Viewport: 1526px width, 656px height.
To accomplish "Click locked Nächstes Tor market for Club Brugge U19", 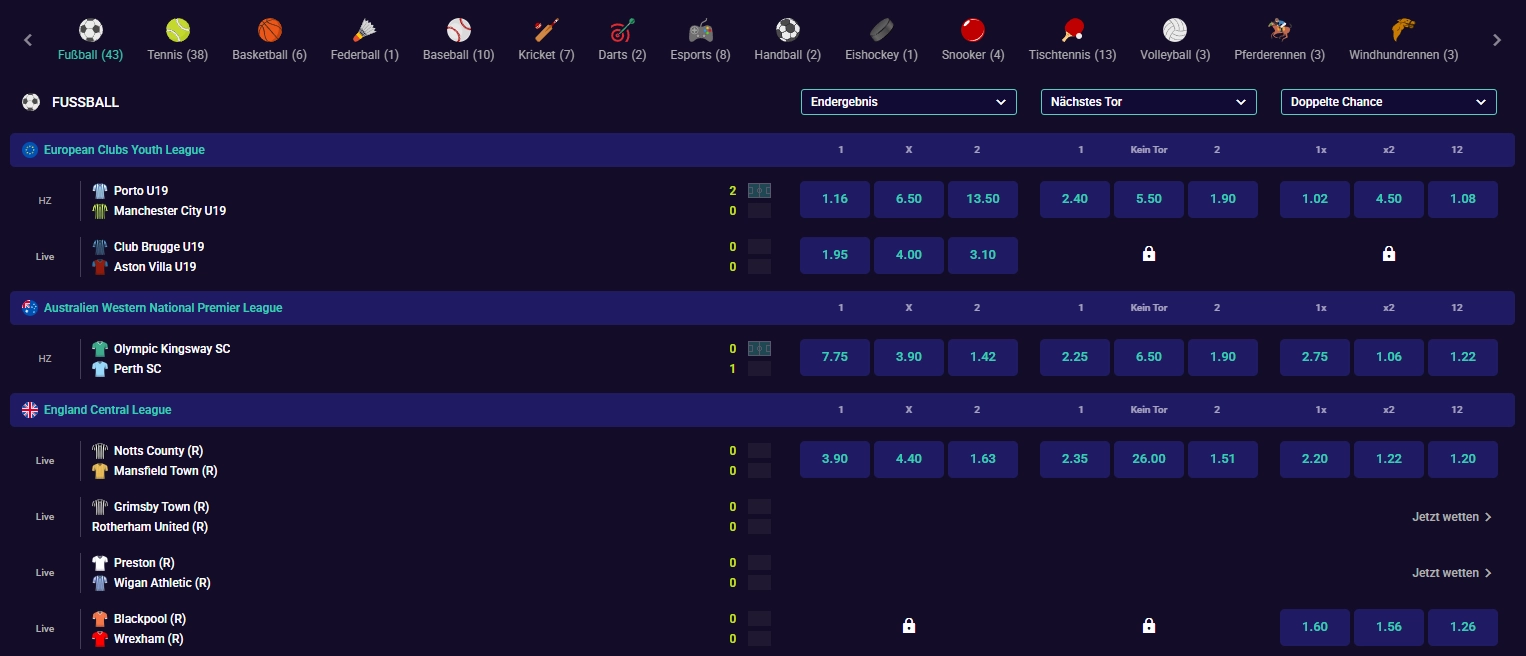I will tap(1149, 255).
